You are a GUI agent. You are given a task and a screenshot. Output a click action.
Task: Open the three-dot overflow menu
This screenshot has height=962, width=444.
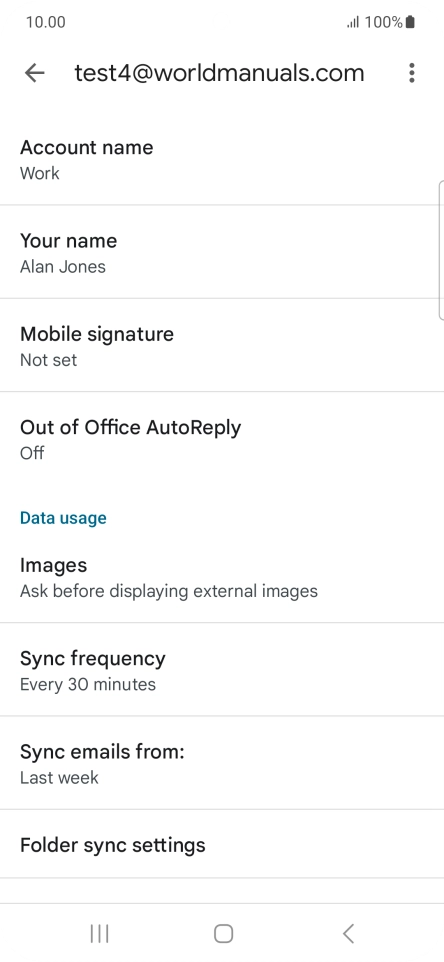tap(411, 73)
